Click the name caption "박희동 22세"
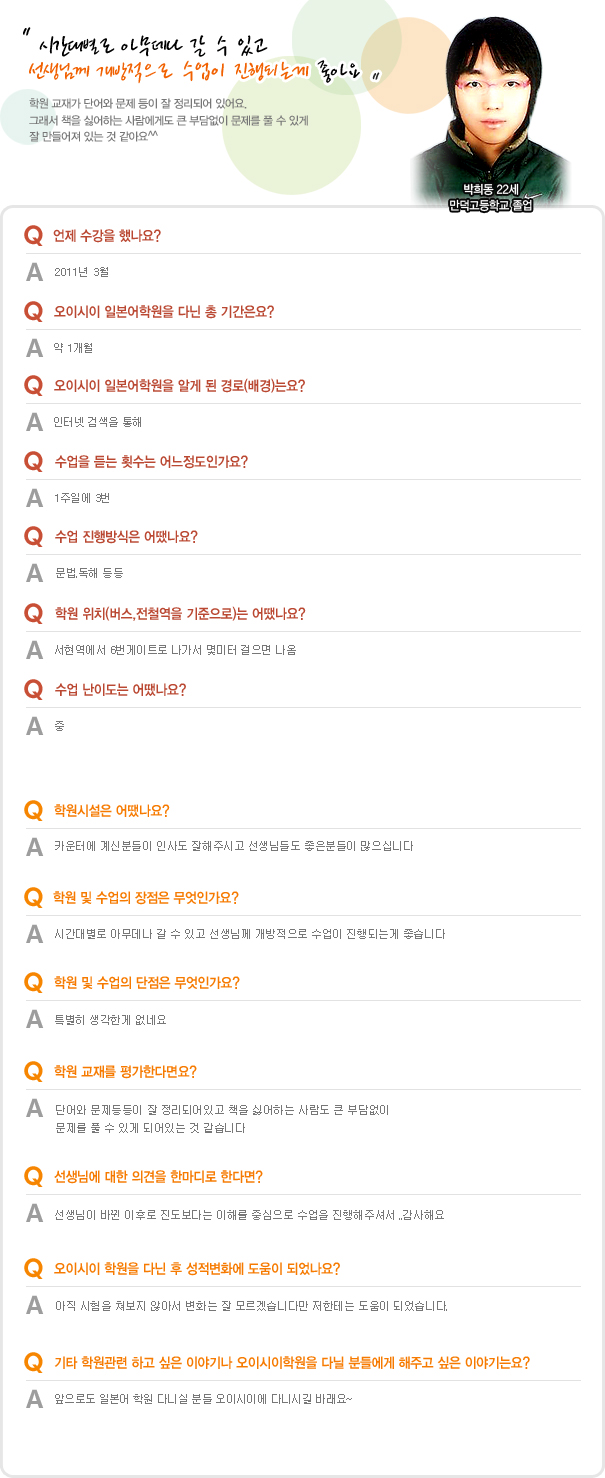Viewport: 605px width, 1478px height. pyautogui.click(x=489, y=189)
